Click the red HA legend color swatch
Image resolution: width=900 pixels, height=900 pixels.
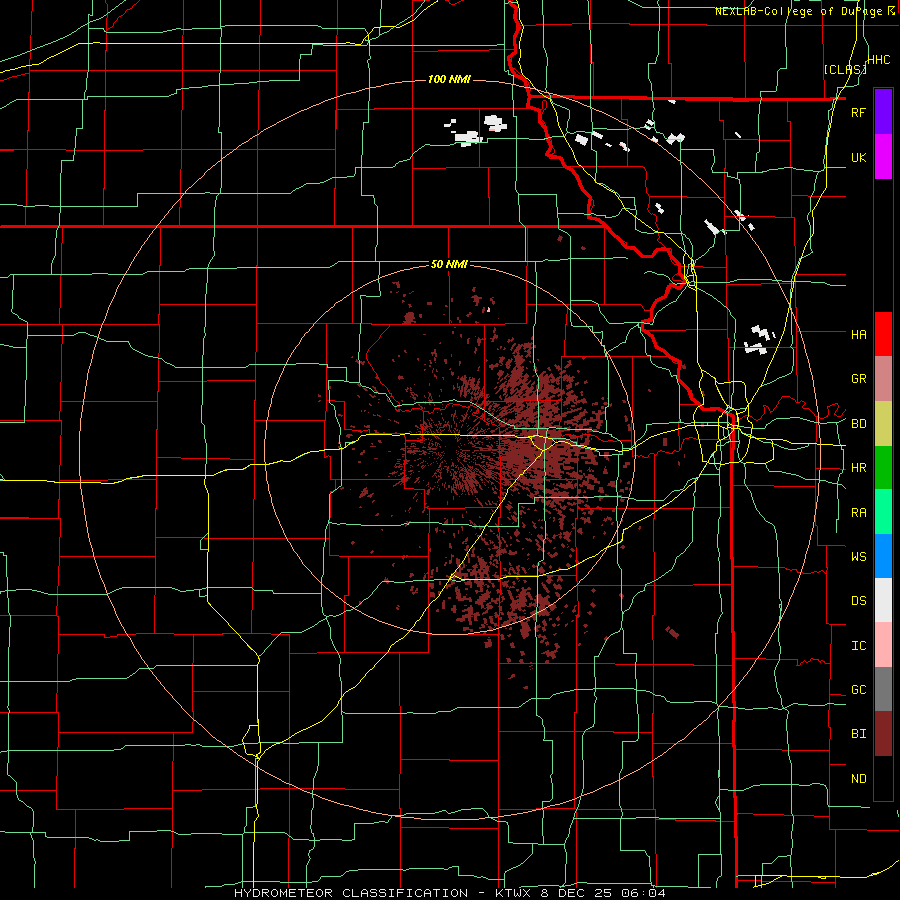(883, 334)
